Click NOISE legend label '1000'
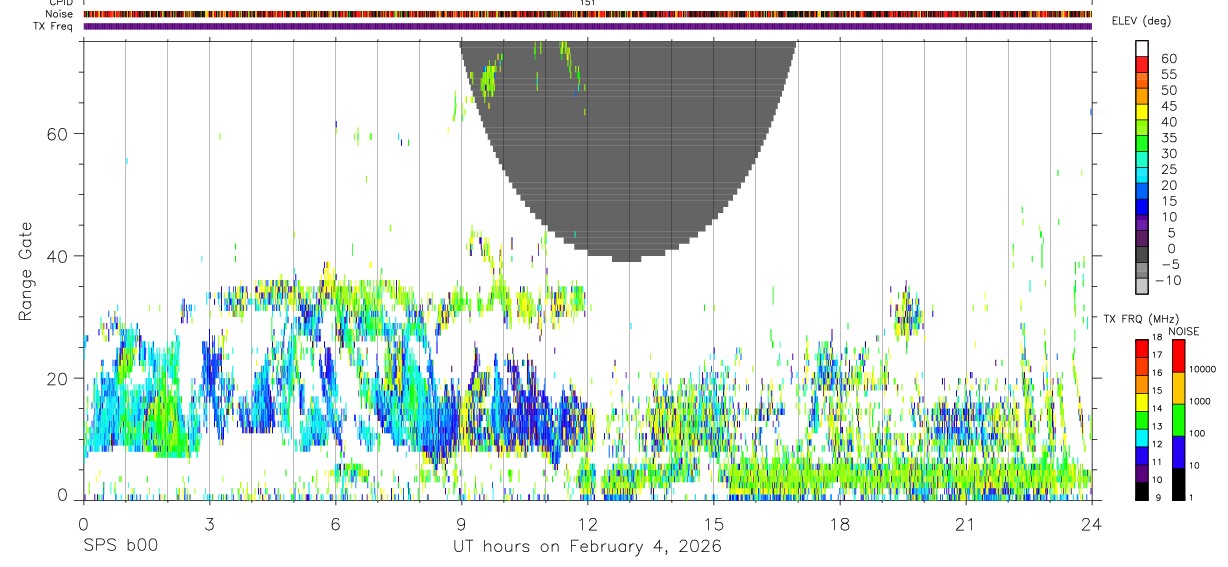This screenshot has height=567, width=1228. tap(1200, 402)
